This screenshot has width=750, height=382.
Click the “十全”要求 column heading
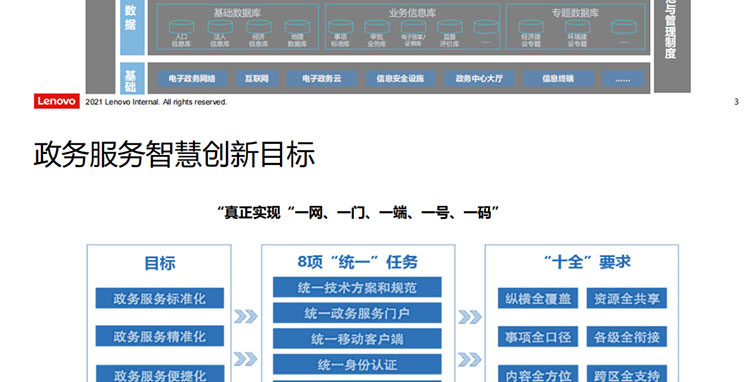tap(587, 262)
